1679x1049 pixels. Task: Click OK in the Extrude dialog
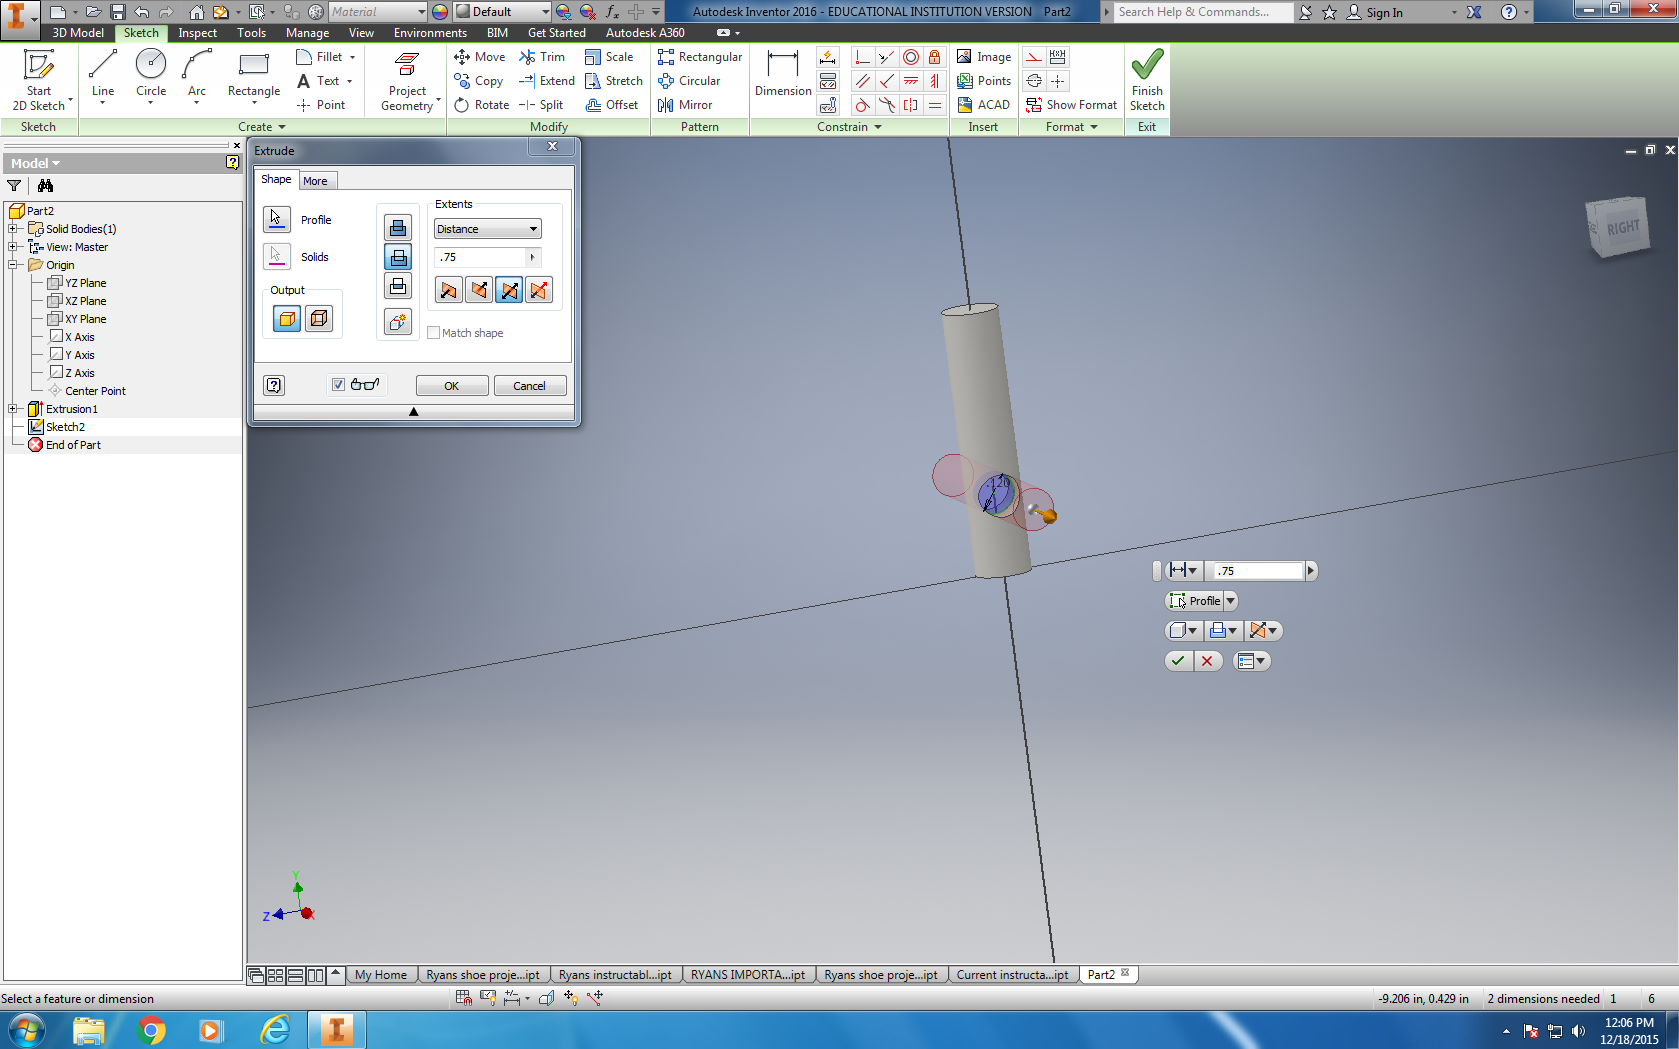tap(452, 386)
